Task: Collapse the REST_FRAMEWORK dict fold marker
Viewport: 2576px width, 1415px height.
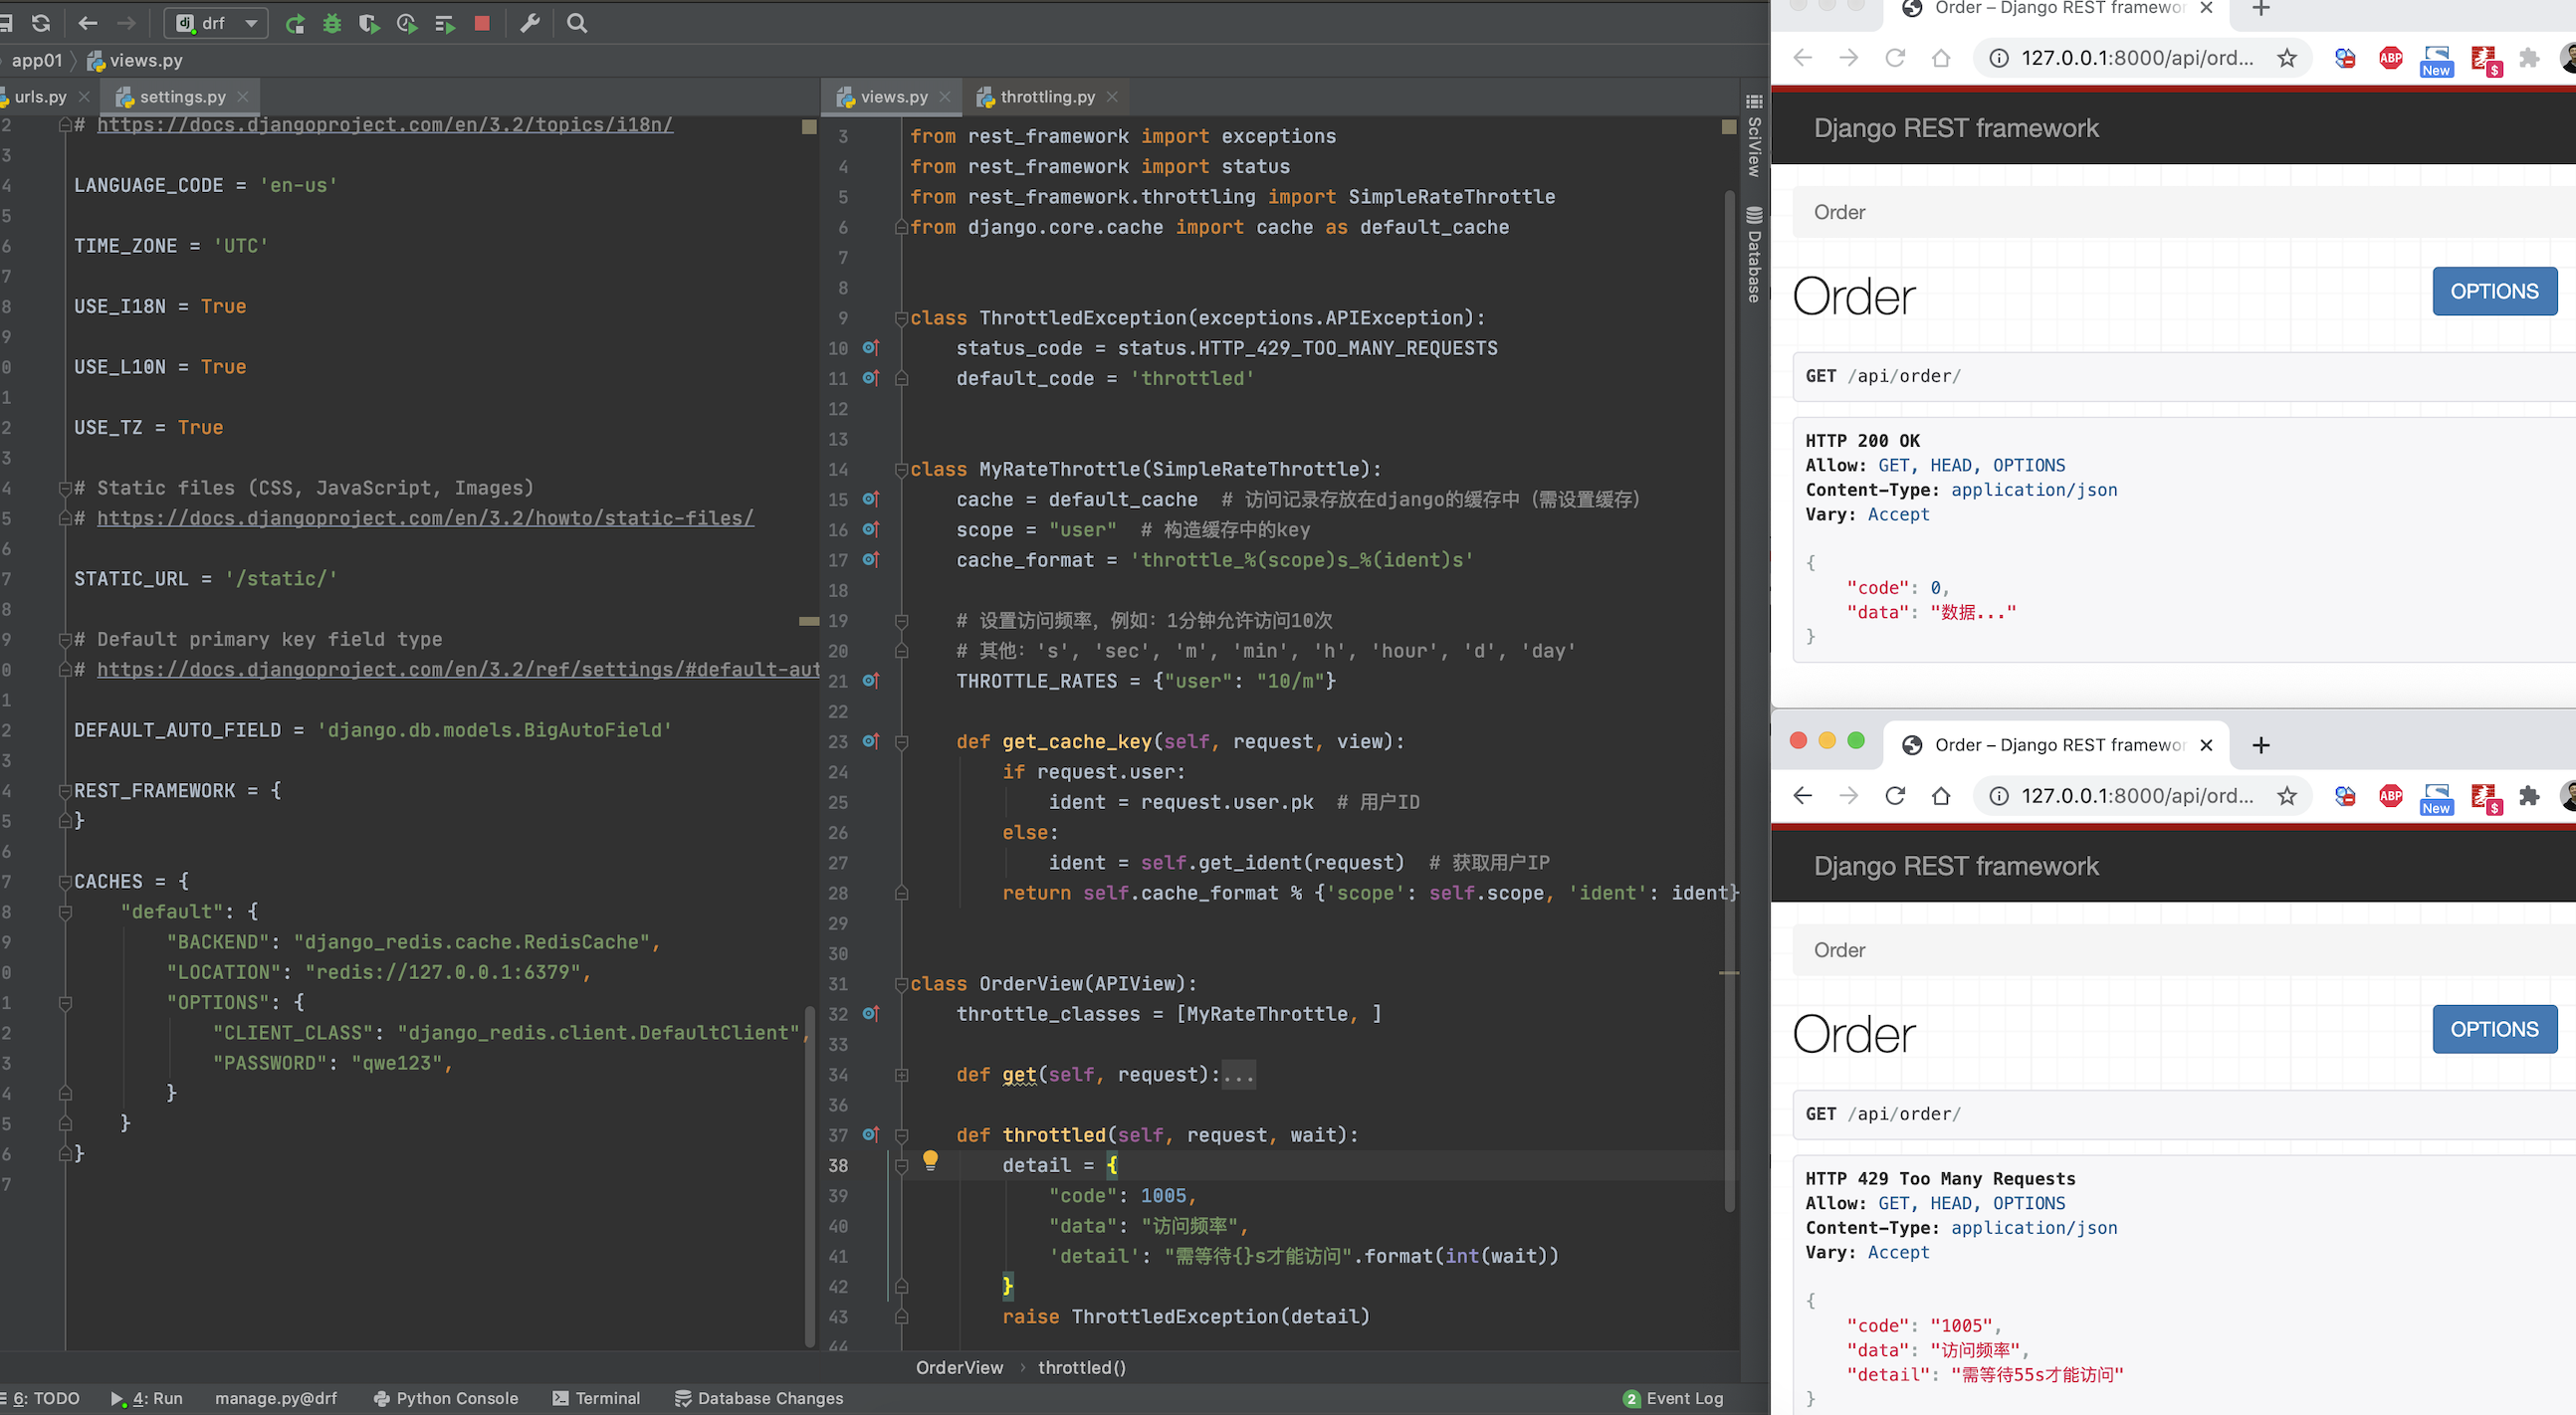Action: point(65,791)
